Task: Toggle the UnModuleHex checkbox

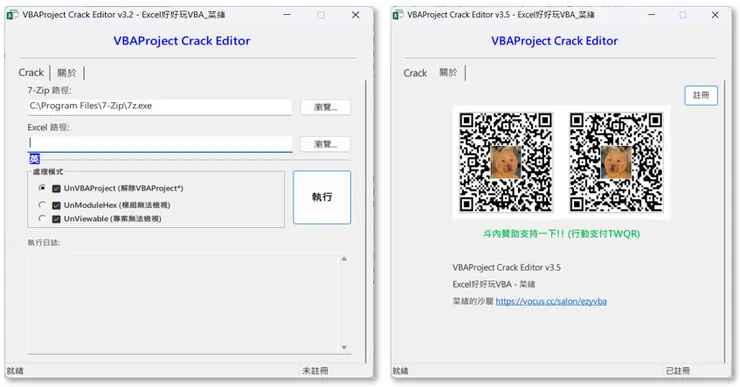Action: click(56, 205)
